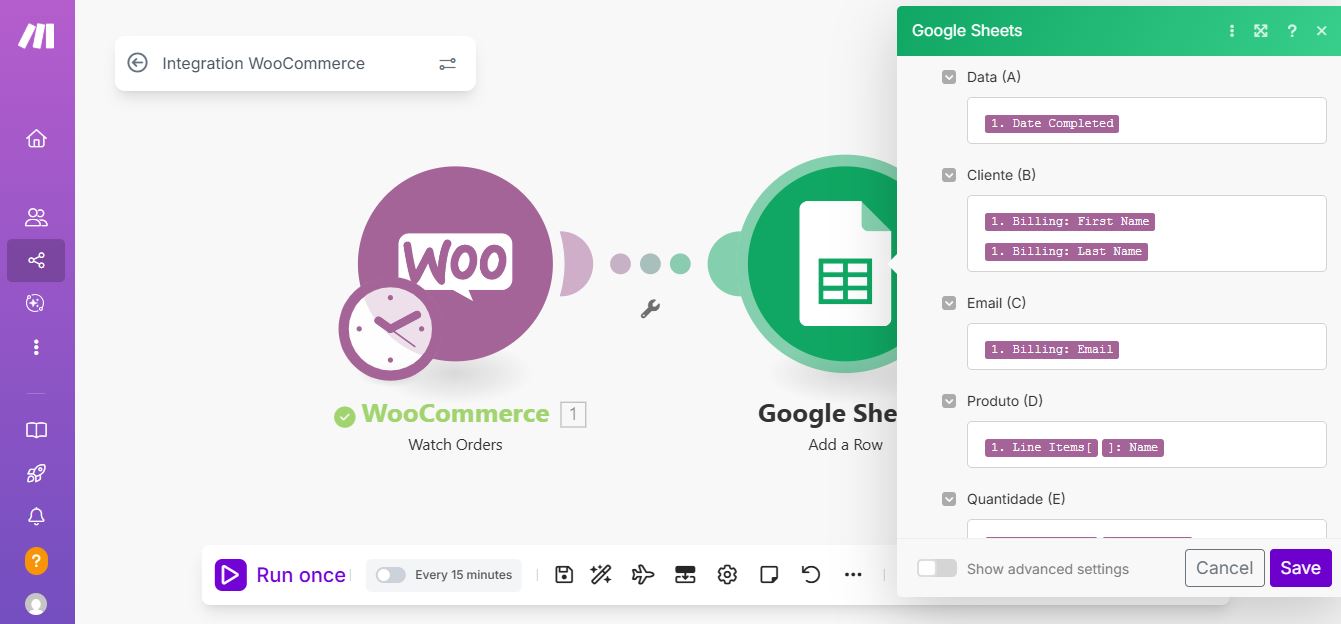Select the Billing: Last Name pill

click(x=1066, y=251)
